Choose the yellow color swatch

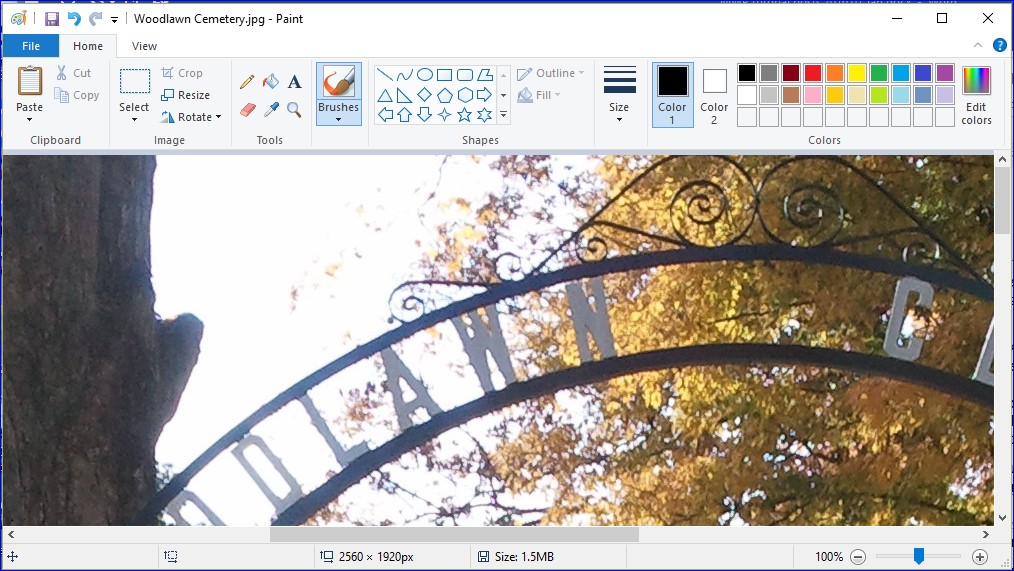tap(857, 73)
